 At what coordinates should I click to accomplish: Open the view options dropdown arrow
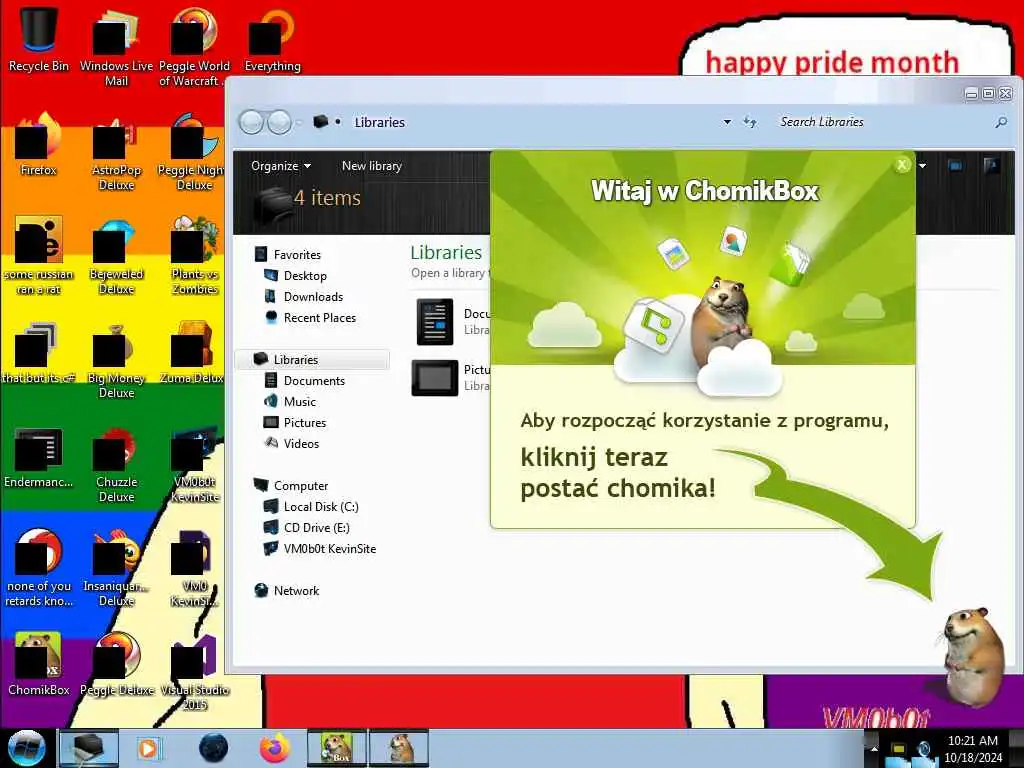click(x=922, y=166)
